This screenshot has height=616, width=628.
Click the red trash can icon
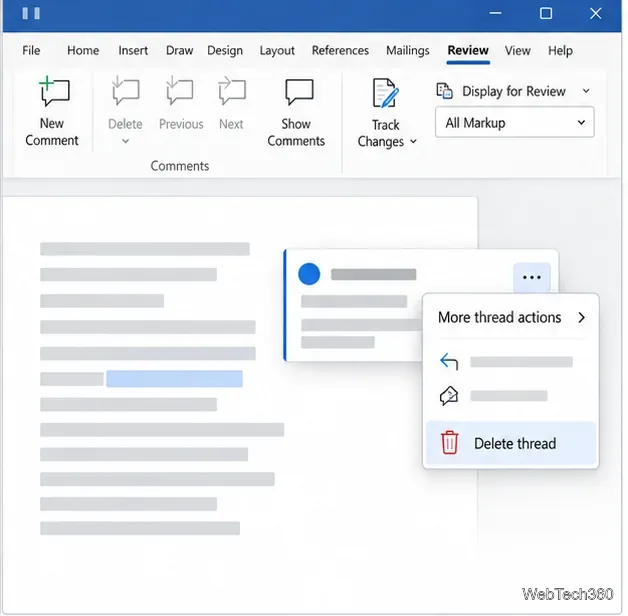coord(449,443)
